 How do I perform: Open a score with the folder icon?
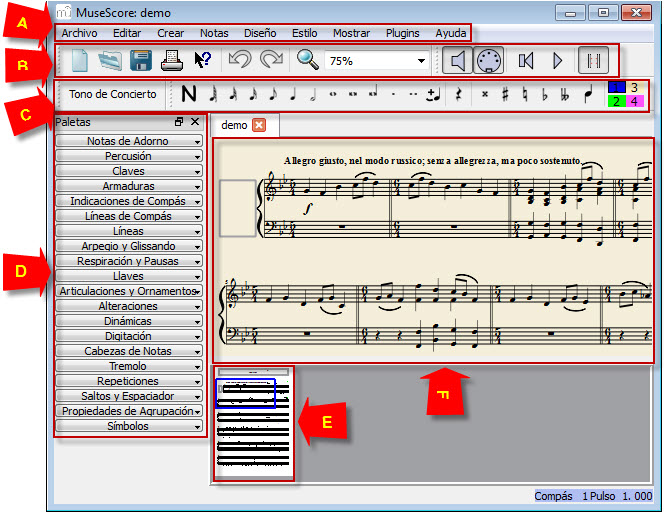tap(110, 61)
